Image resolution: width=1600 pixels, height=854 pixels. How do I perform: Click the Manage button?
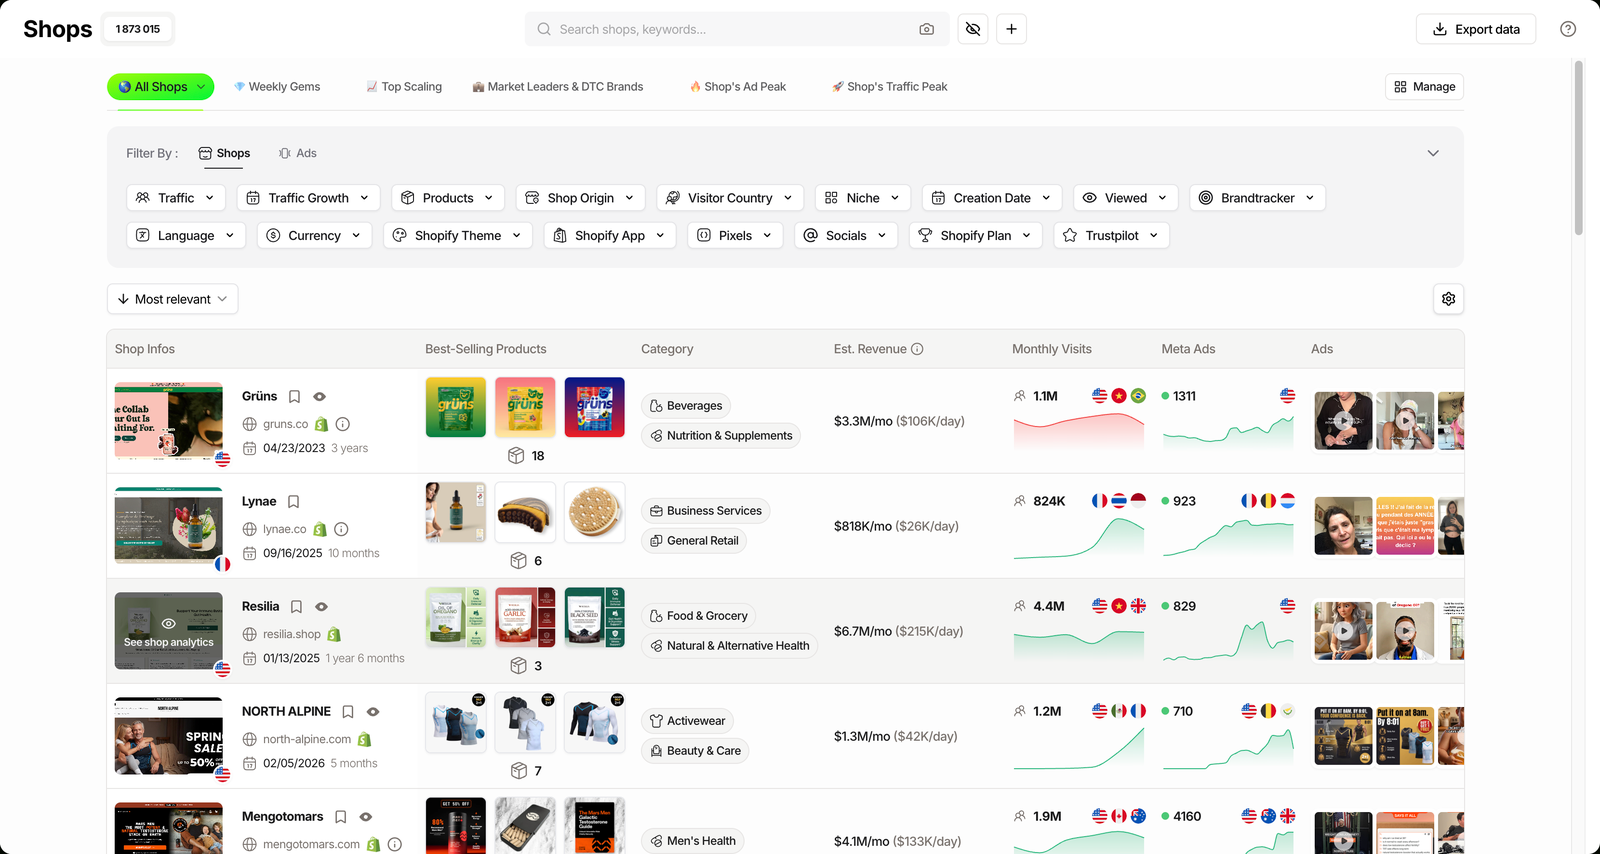pos(1425,87)
